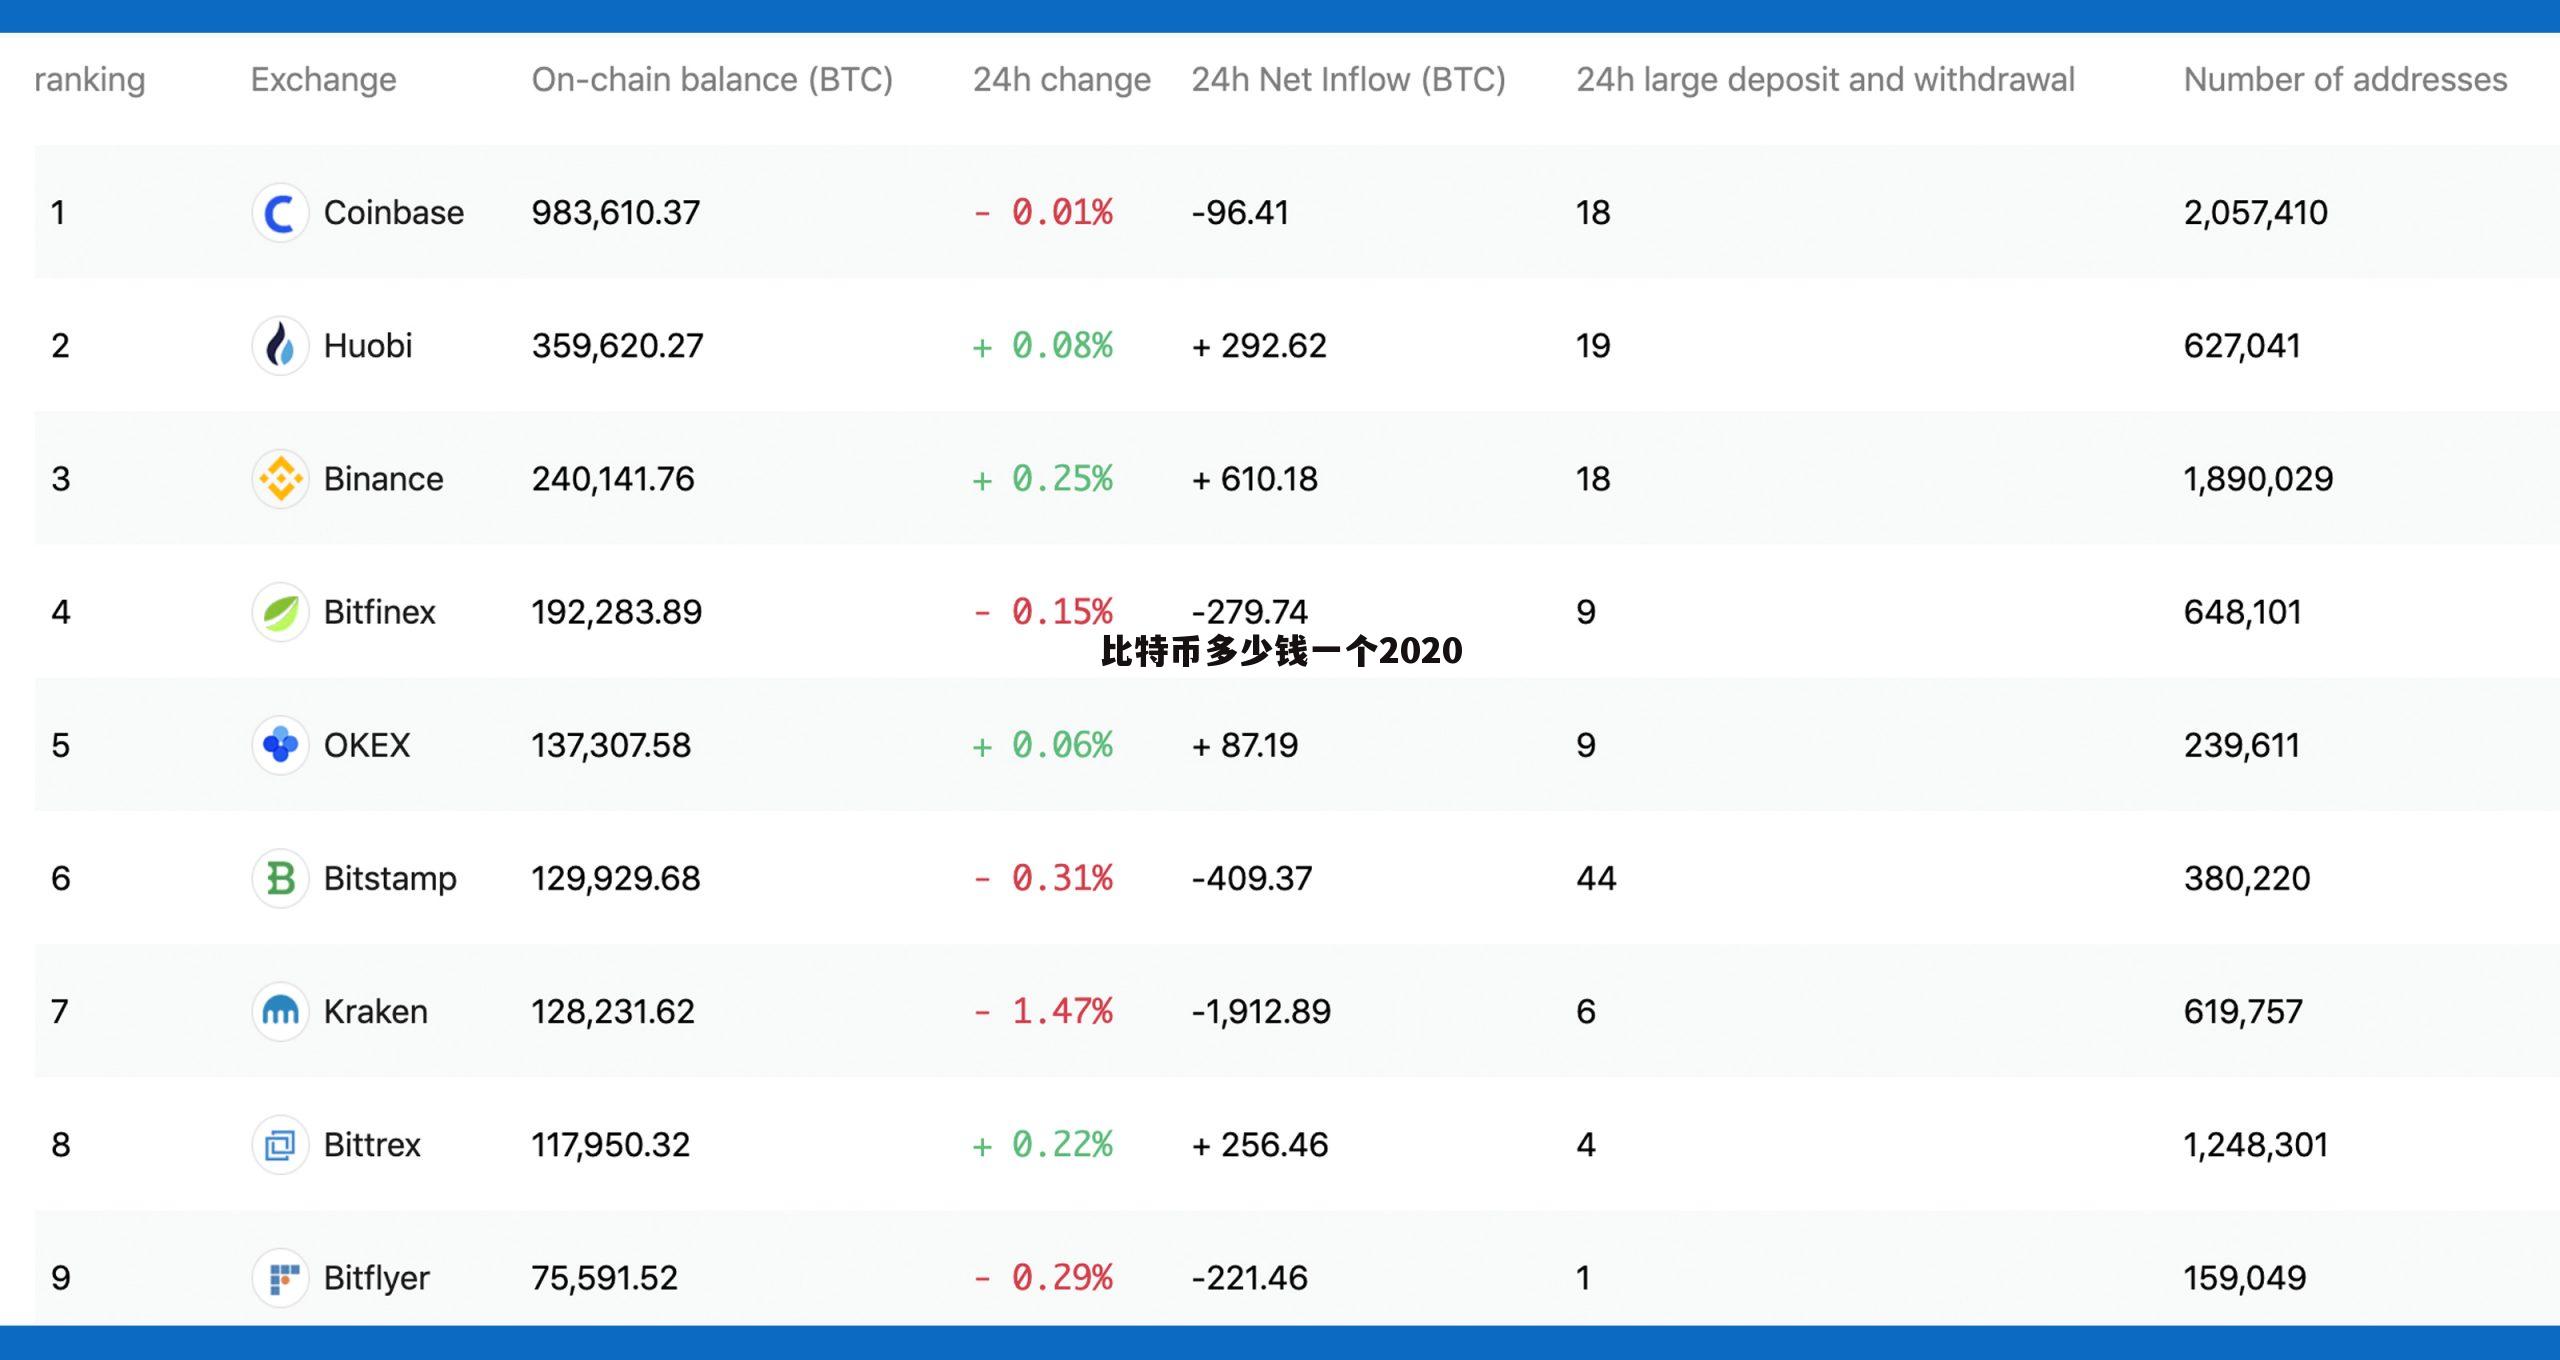
Task: Select Bitstamp balance 129,929.68
Action: coord(616,878)
